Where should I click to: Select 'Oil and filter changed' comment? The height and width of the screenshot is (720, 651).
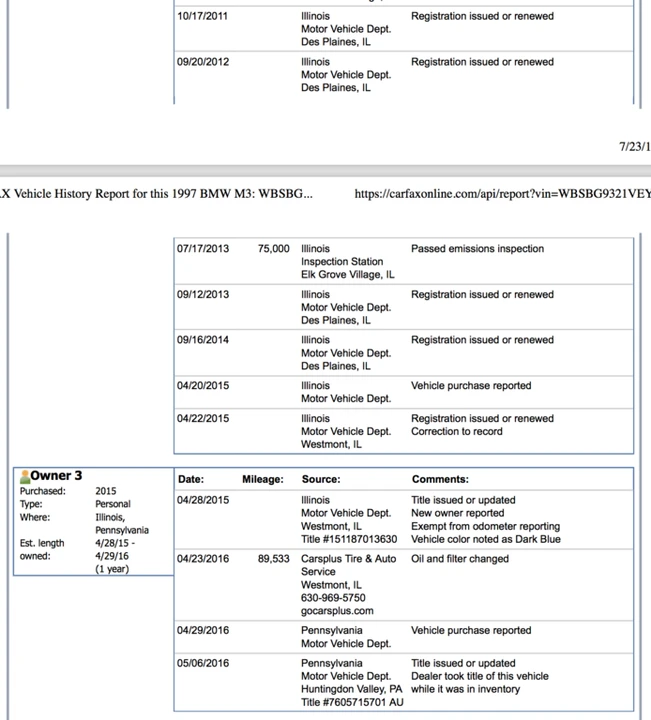[x=460, y=559]
